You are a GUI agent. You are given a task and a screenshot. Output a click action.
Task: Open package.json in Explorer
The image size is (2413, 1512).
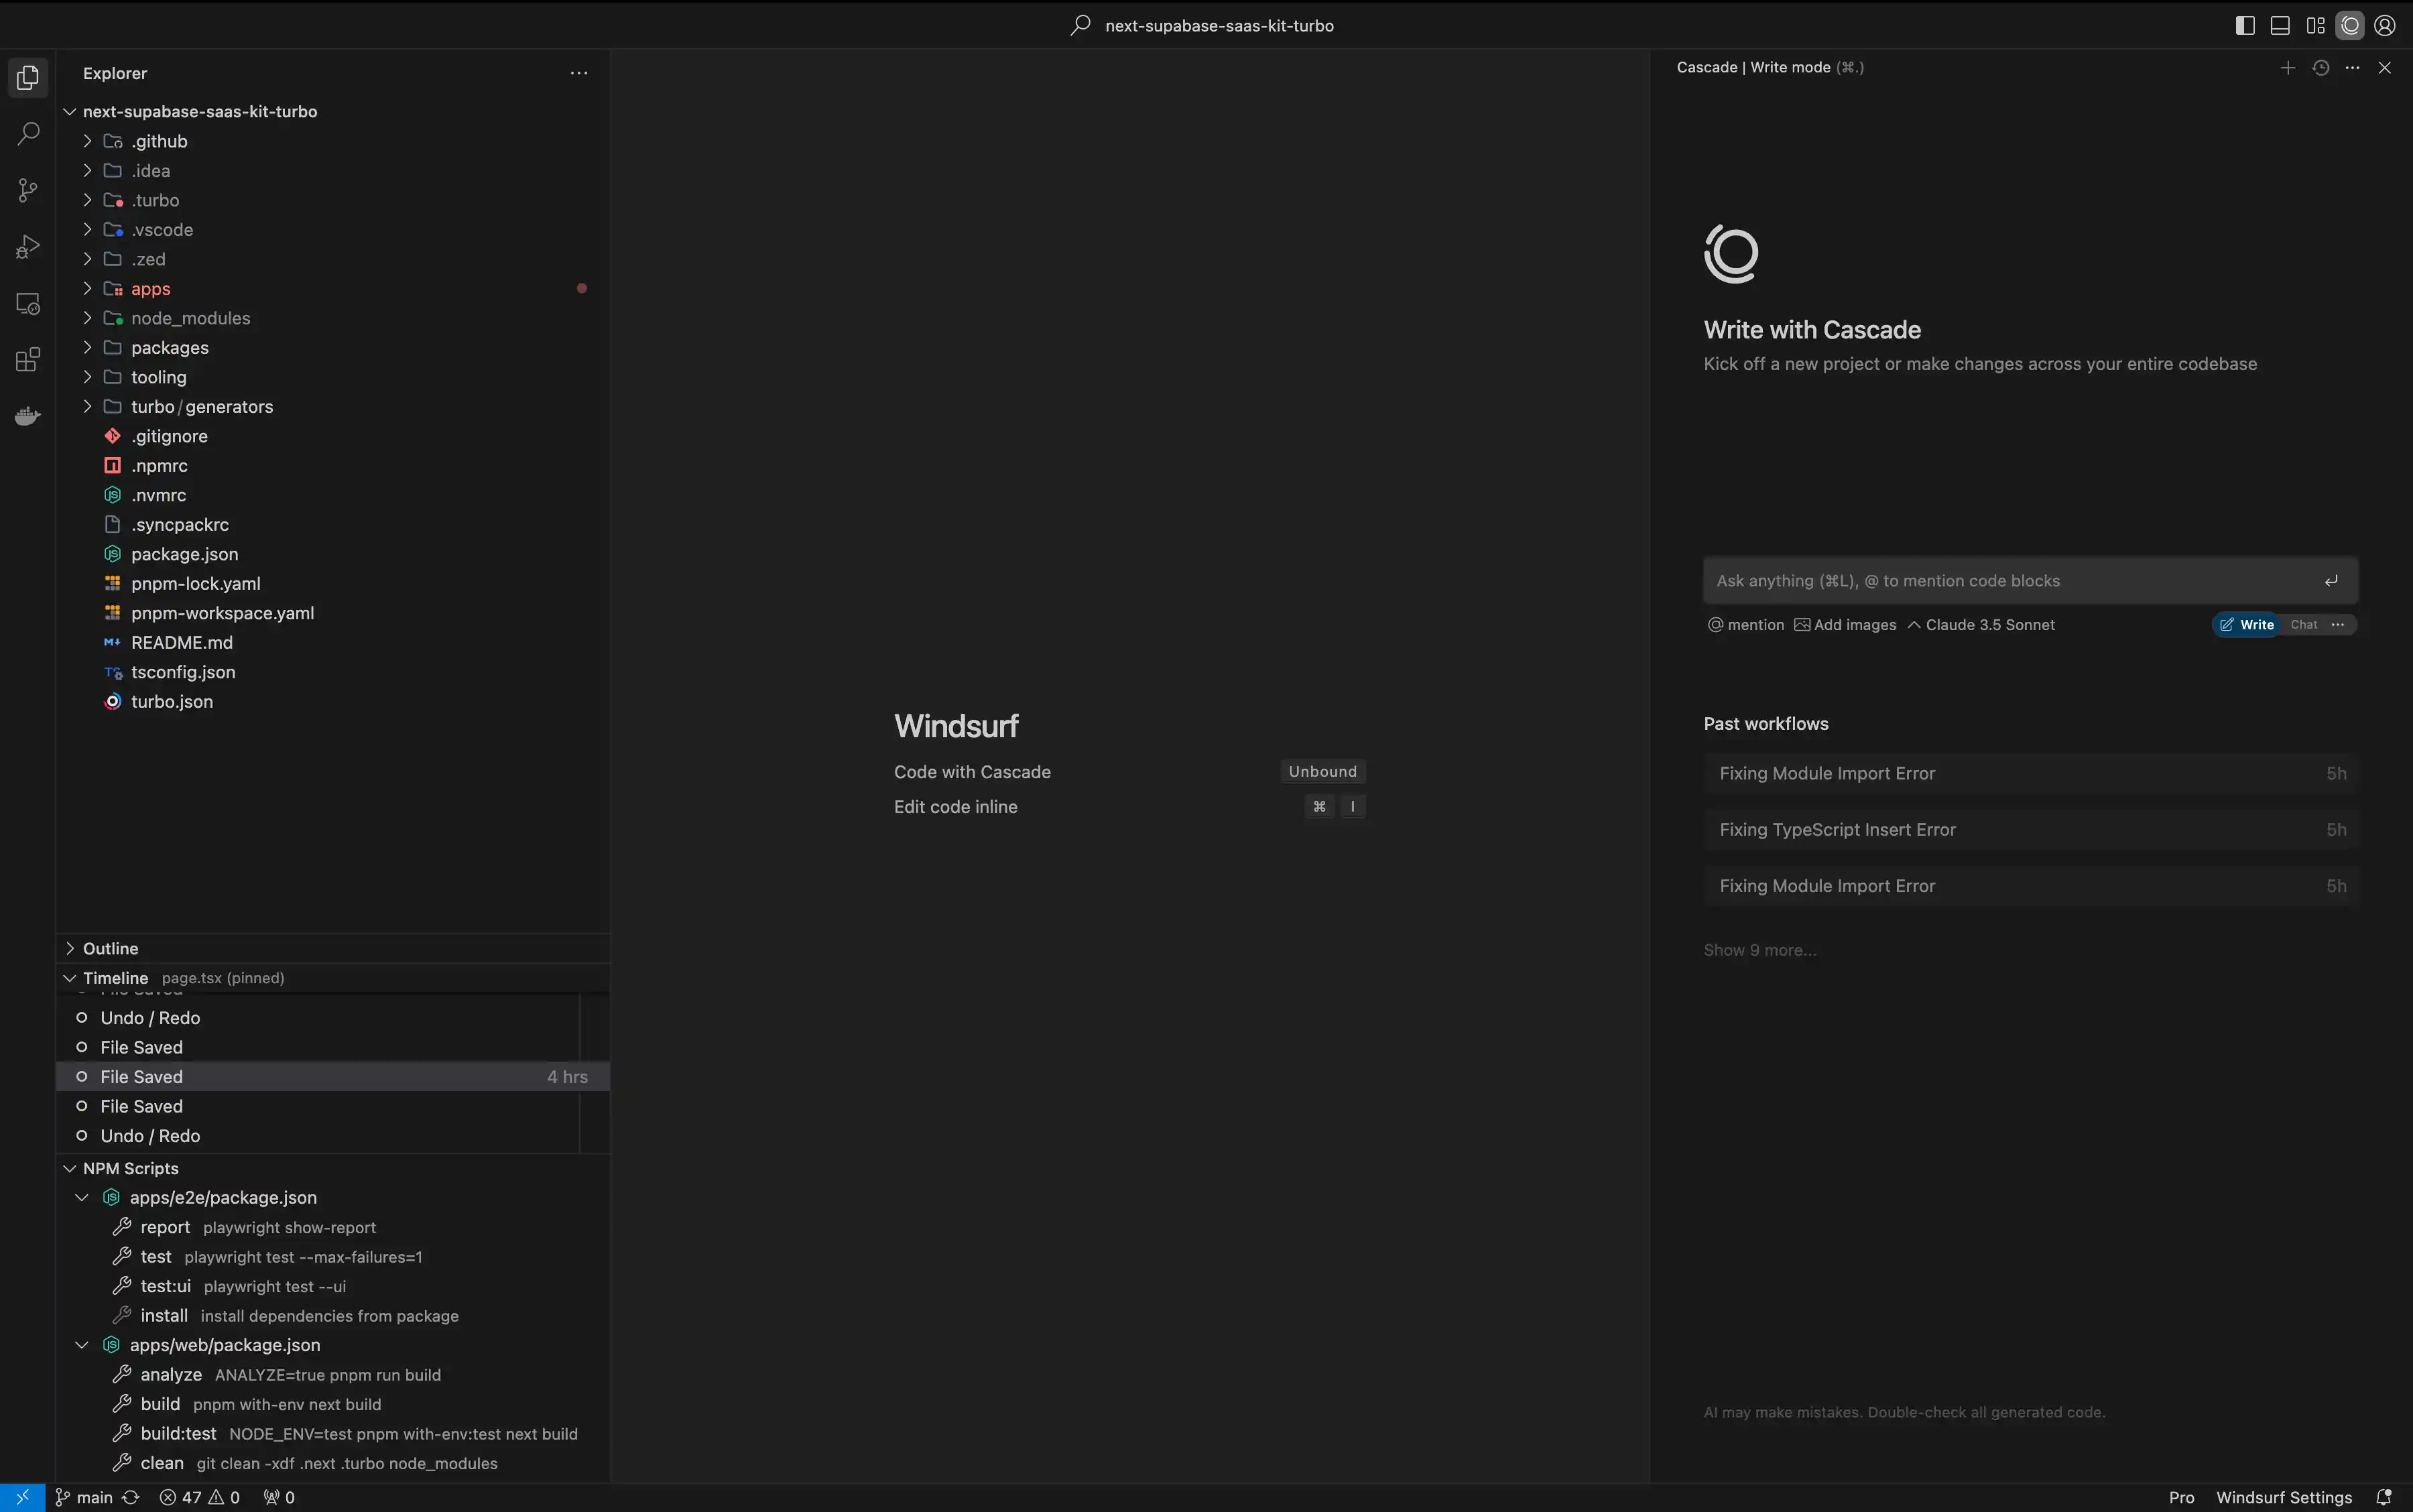click(x=184, y=554)
